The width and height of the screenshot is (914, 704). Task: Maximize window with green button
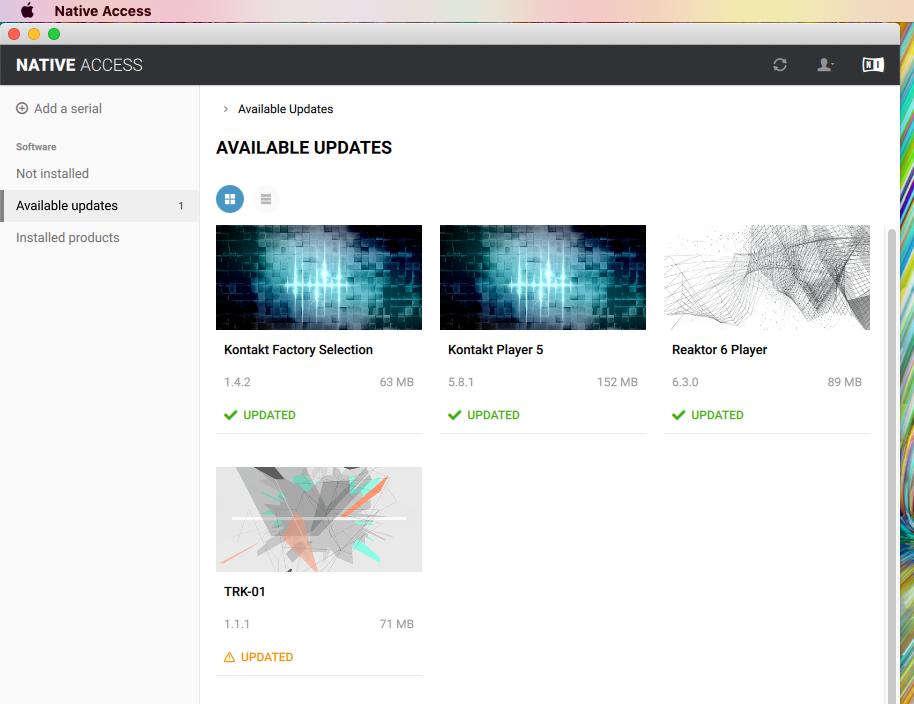54,34
